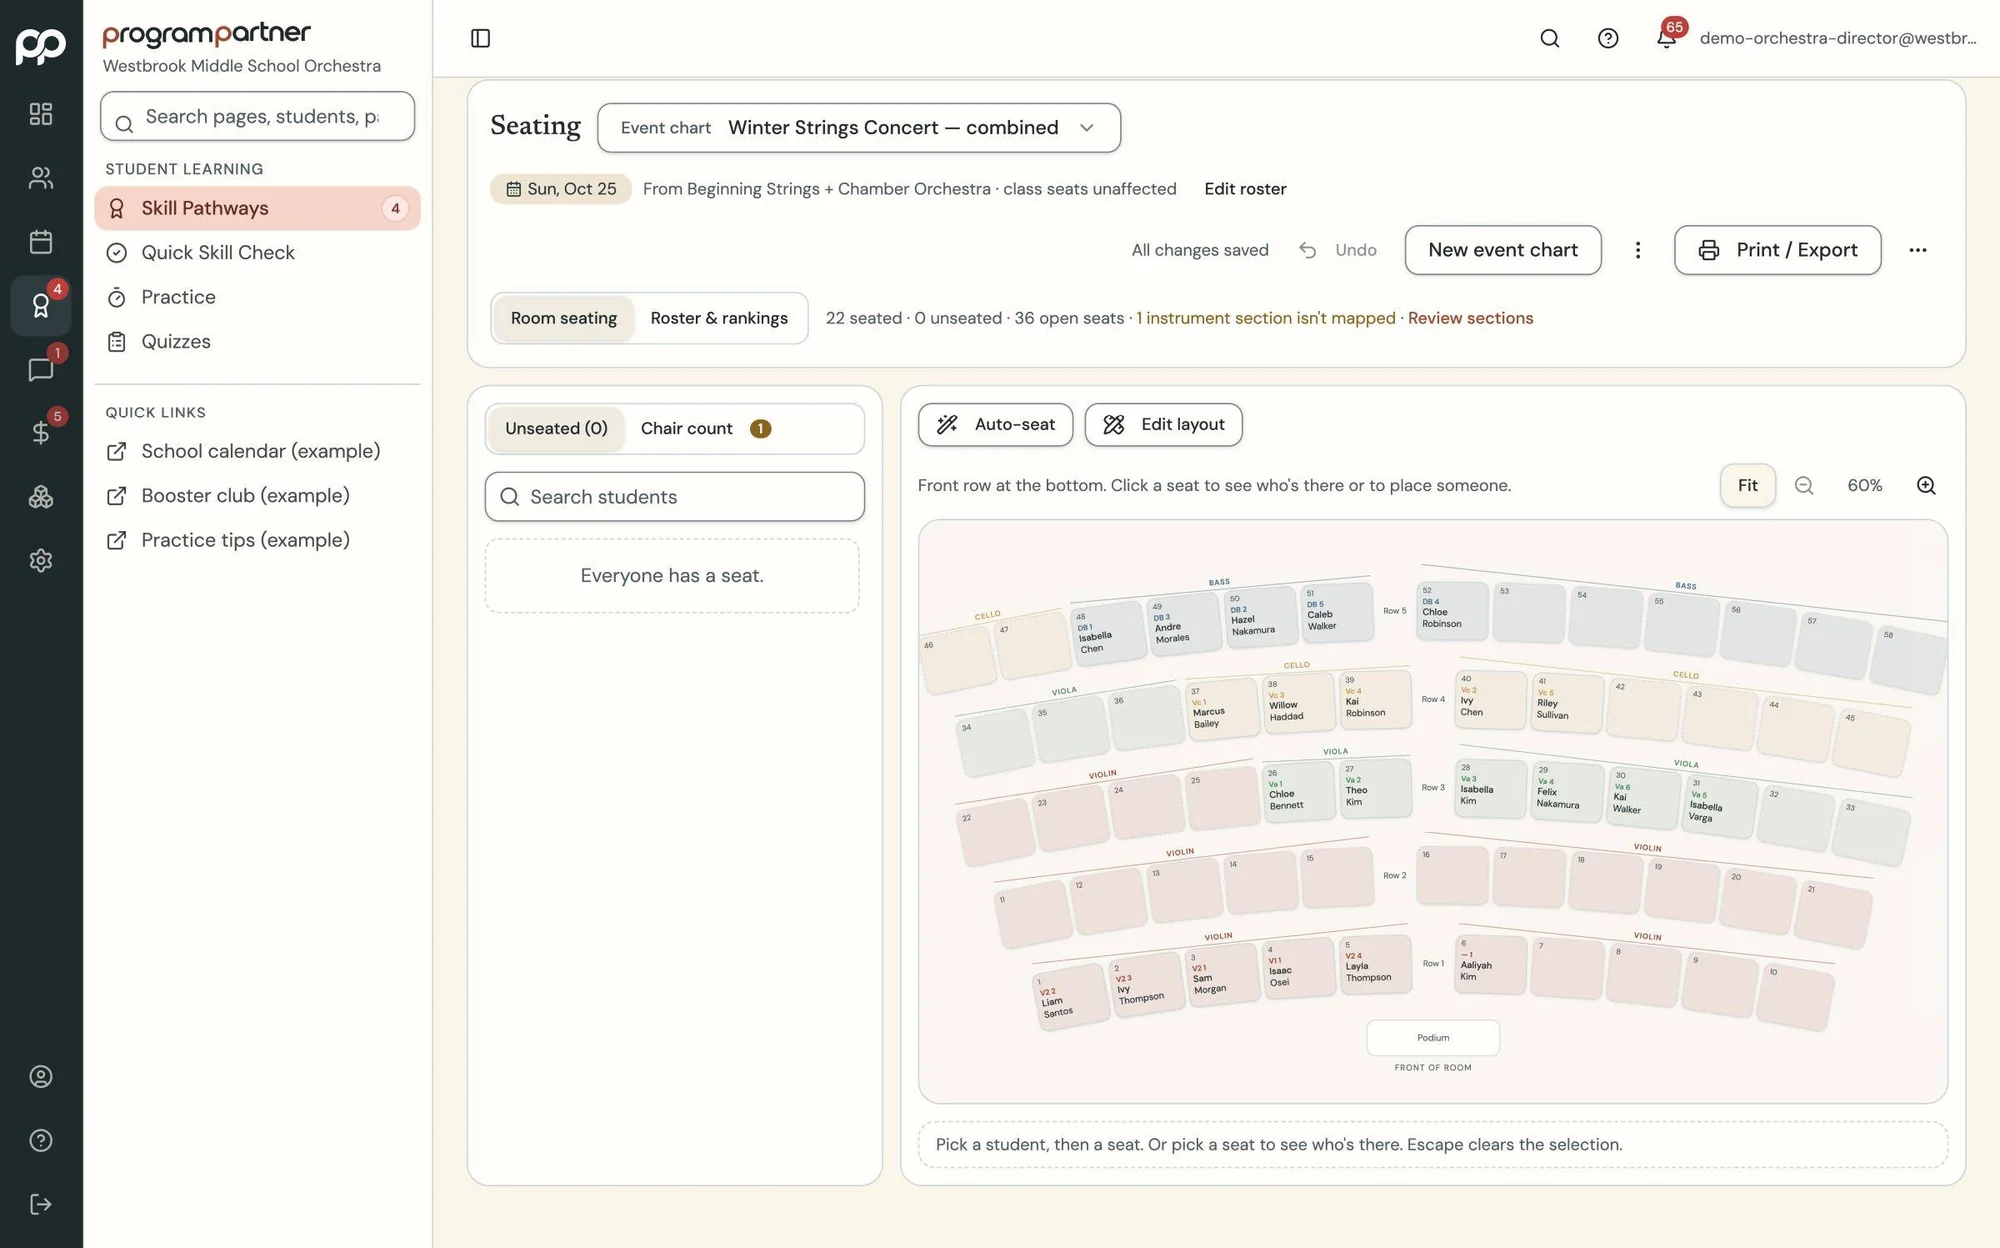This screenshot has height=1248, width=2000.
Task: Open the Event chart dropdown
Action: [x=859, y=128]
